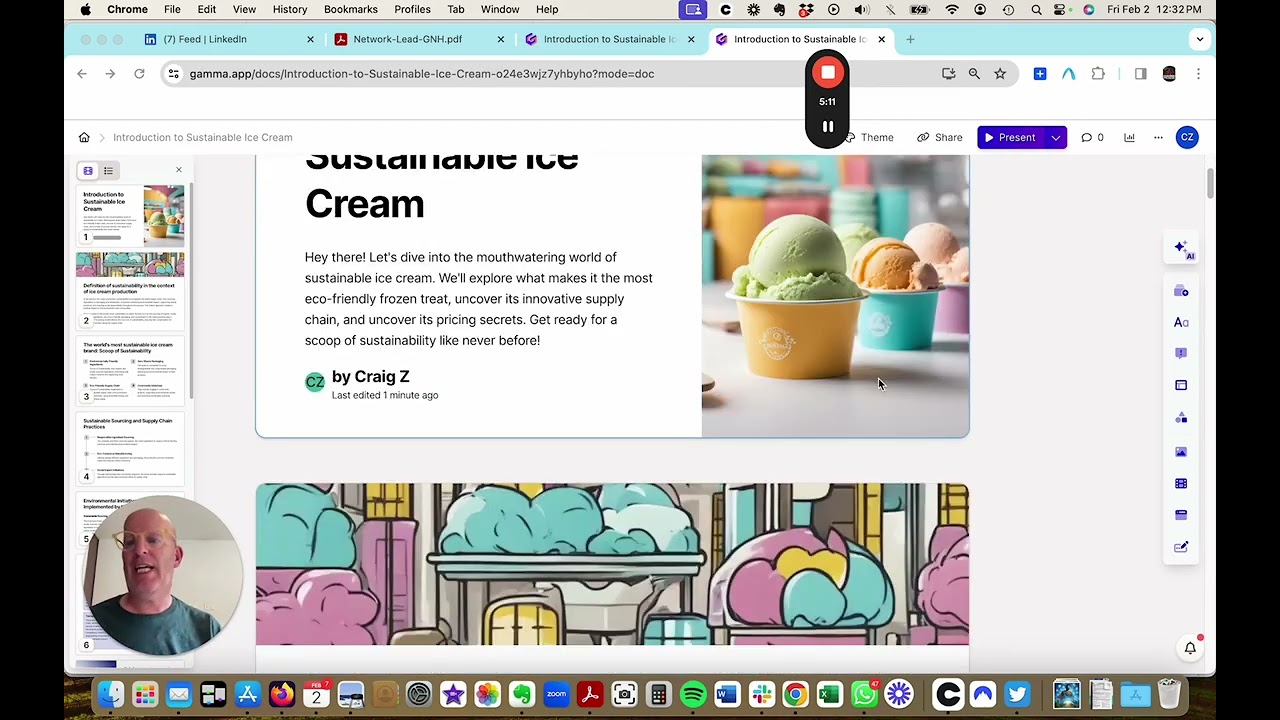This screenshot has width=1280, height=720.
Task: Open callout blocks icon in sidebar
Action: [x=1181, y=353]
